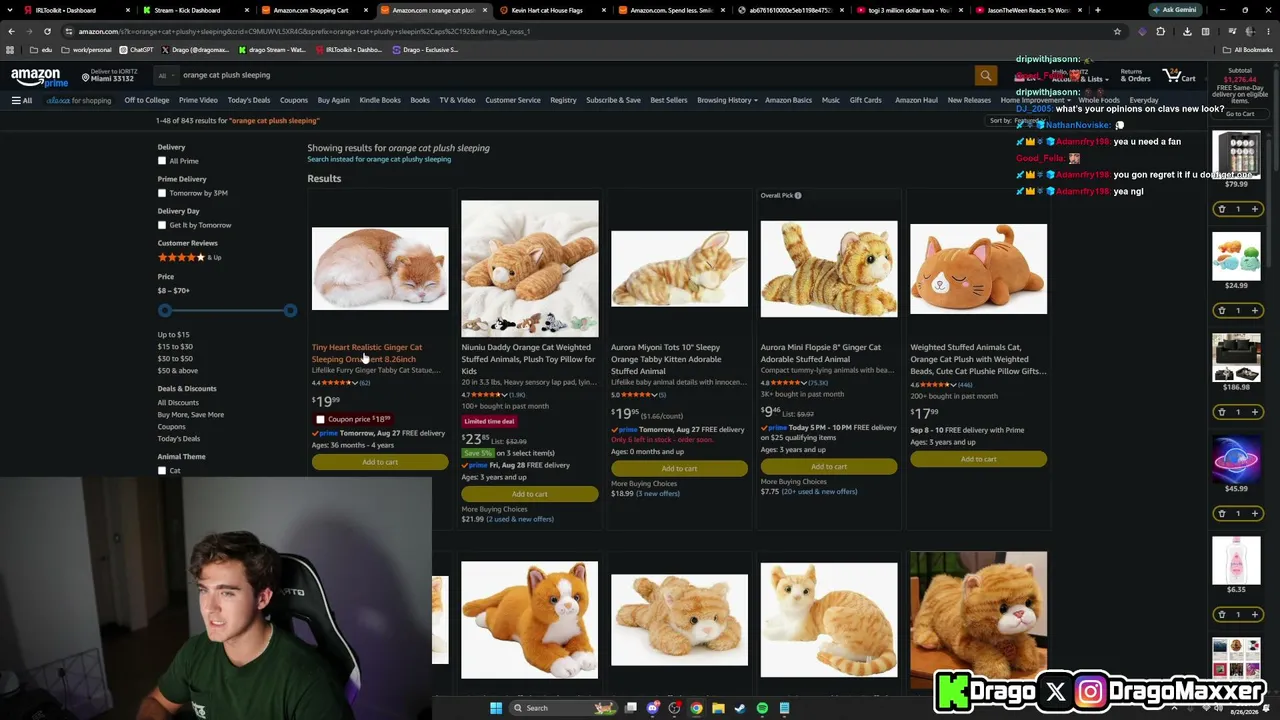Add the Niuniu Daddy Orange Cat to cart

(530, 494)
